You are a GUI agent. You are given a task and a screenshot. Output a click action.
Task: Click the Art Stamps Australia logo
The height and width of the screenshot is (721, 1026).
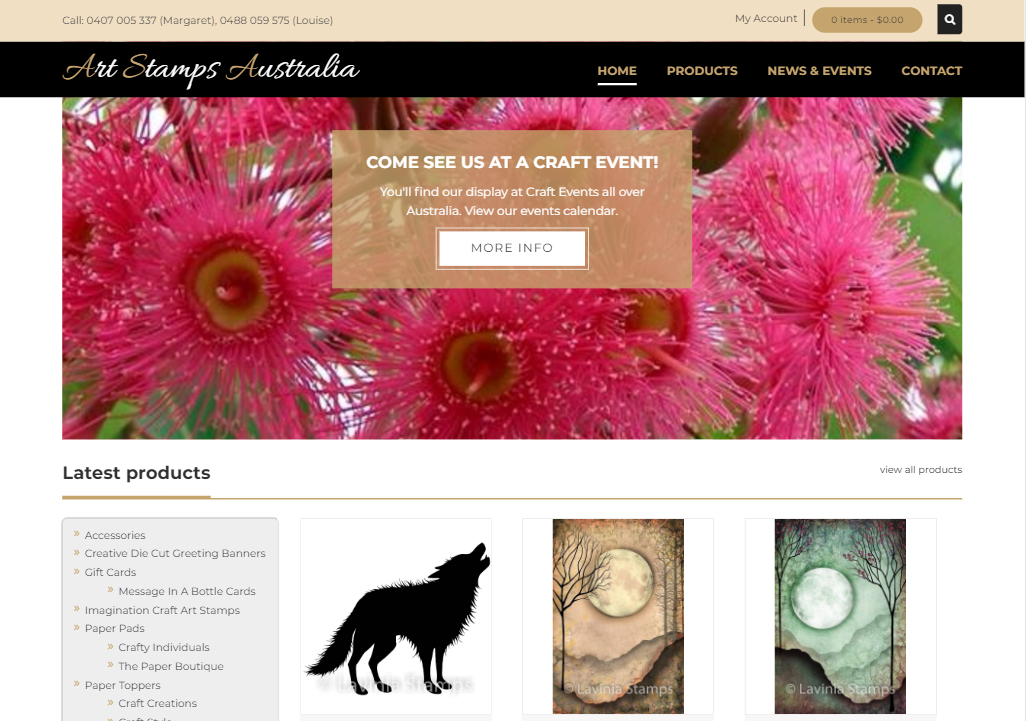click(211, 69)
